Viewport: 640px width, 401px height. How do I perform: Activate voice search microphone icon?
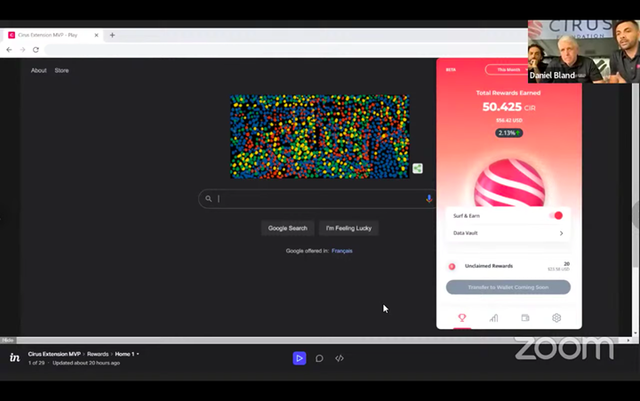[x=429, y=198]
